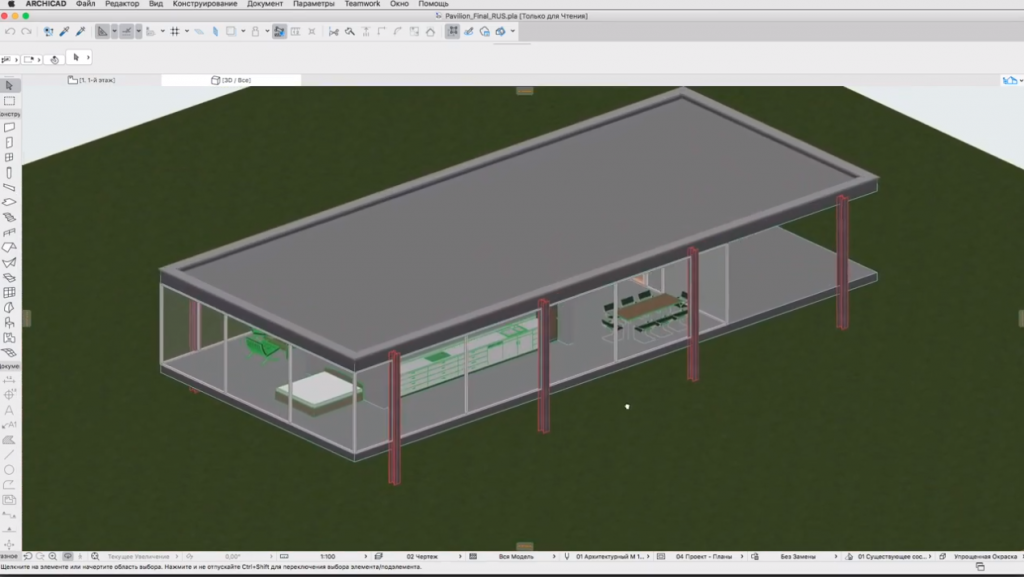Click '04 Проект - Планы' dimension setting
Screen dimensions: 1024x577
click(x=703, y=557)
